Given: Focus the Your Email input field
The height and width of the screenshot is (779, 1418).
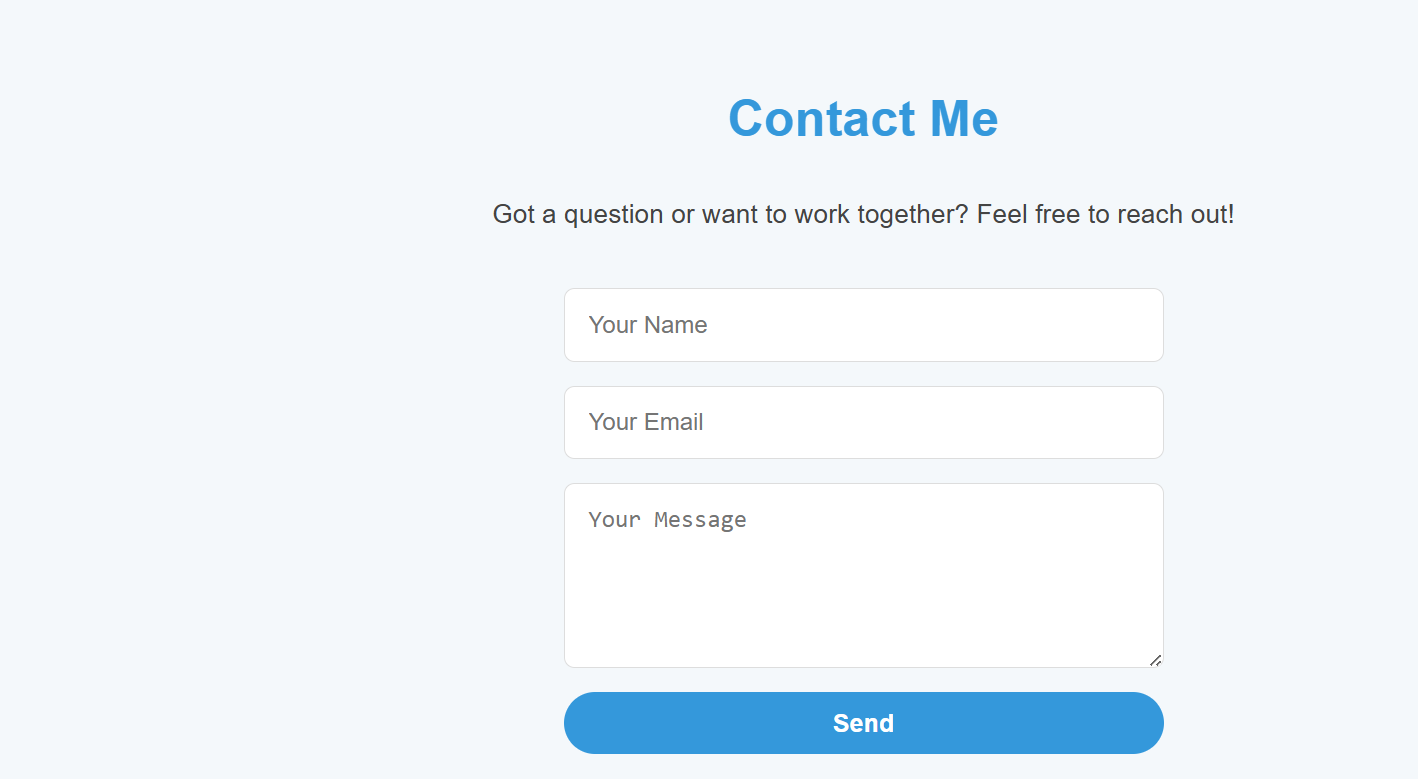Looking at the screenshot, I should (863, 422).
